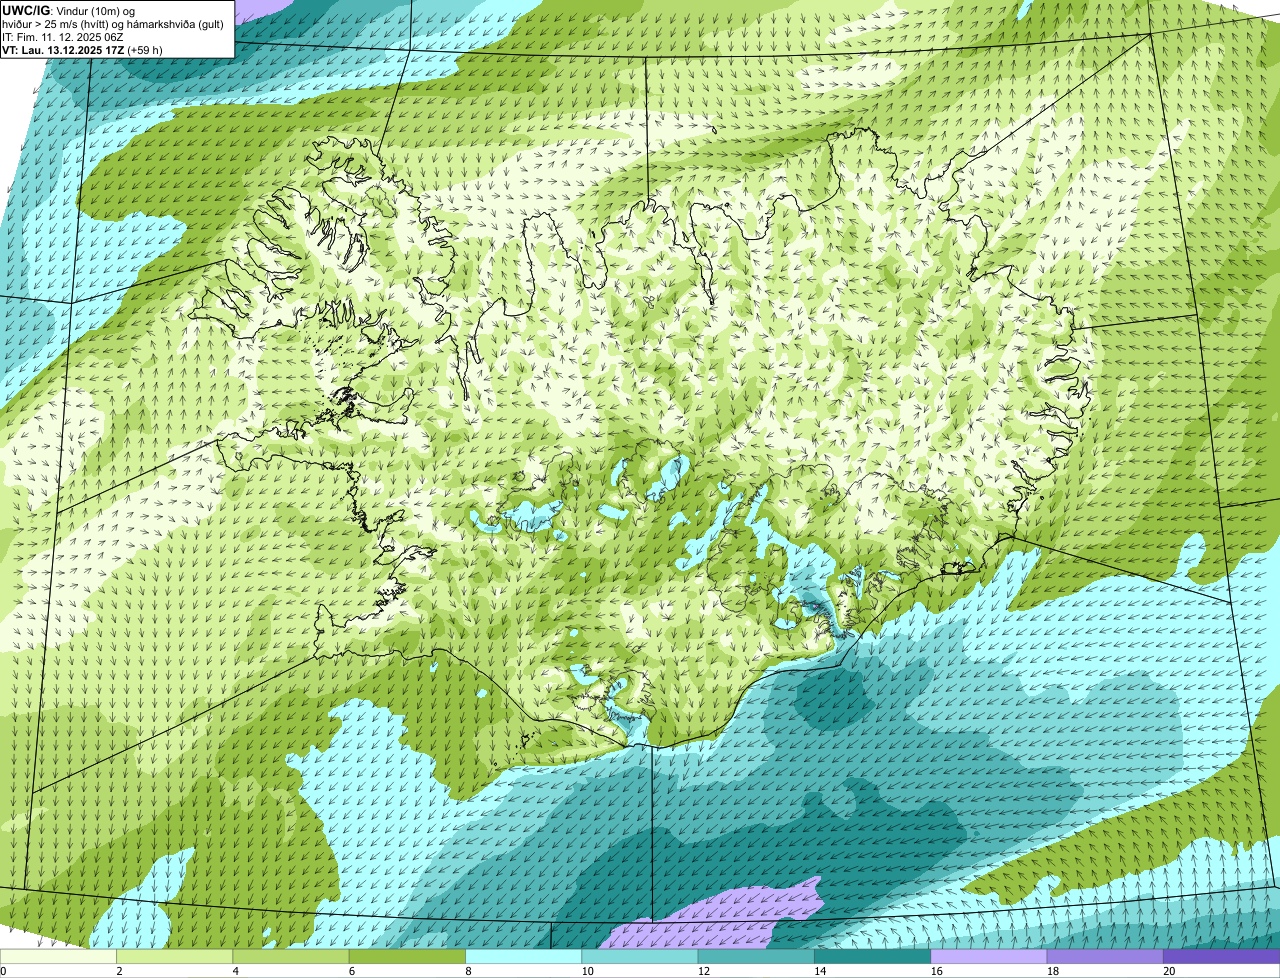Click the '0' label on the wind scale
The image size is (1280, 978).
4,971
